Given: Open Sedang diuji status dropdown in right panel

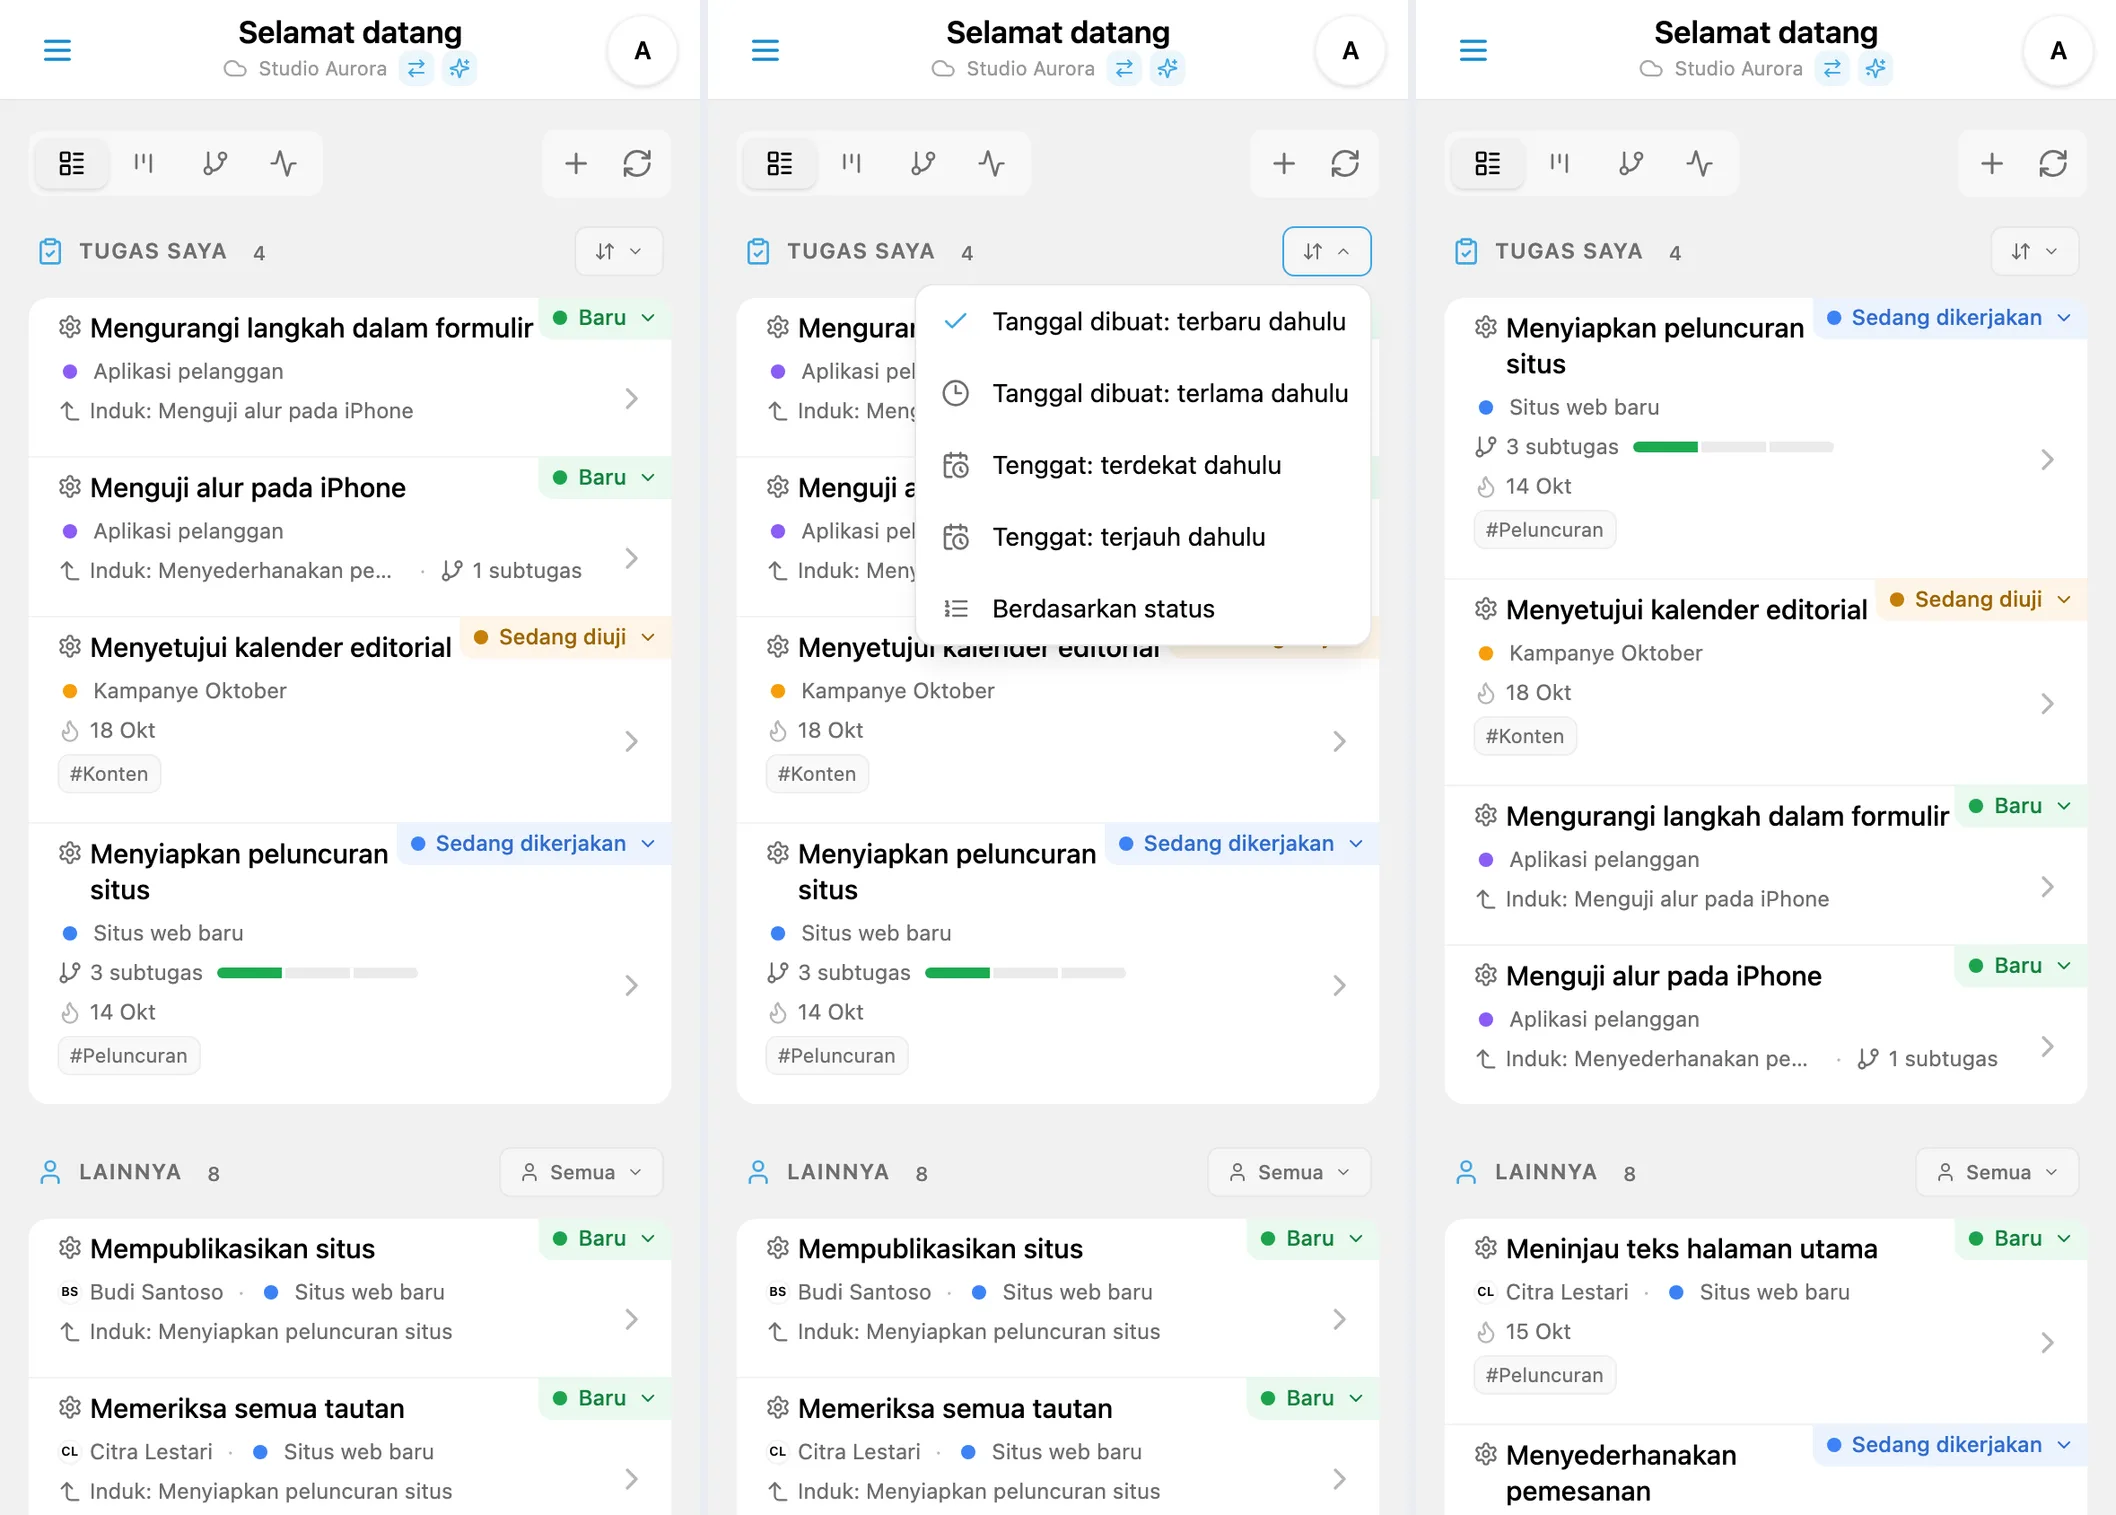Looking at the screenshot, I should tap(1981, 600).
